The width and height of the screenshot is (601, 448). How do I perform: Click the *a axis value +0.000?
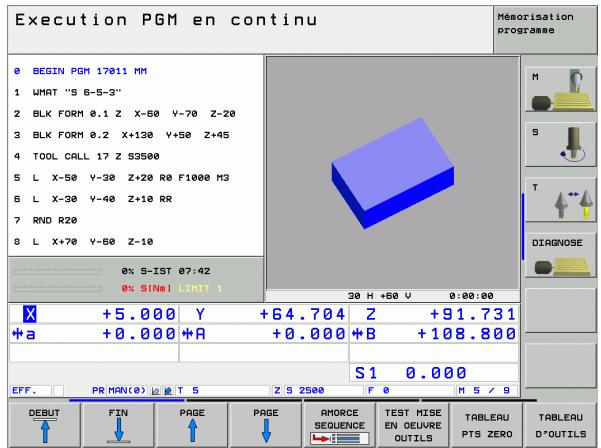(x=139, y=334)
